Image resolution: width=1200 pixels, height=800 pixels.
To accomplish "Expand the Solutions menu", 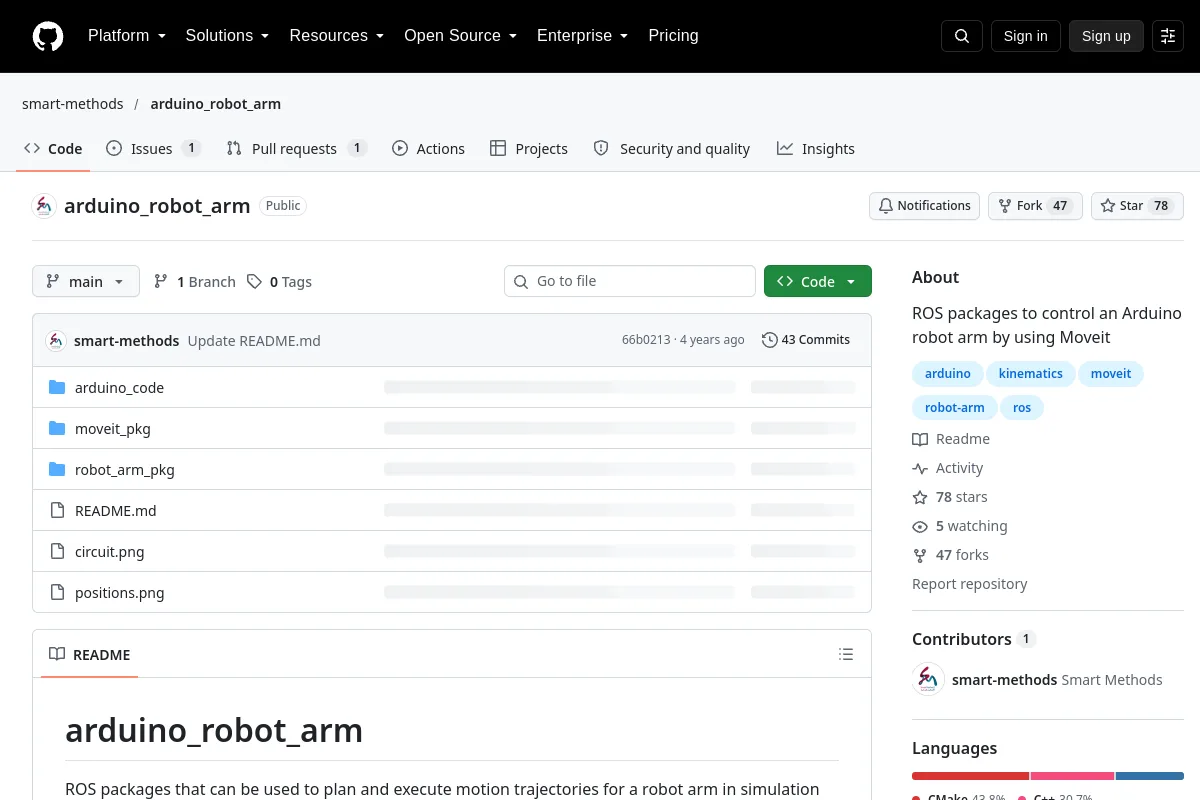I will click(x=227, y=36).
